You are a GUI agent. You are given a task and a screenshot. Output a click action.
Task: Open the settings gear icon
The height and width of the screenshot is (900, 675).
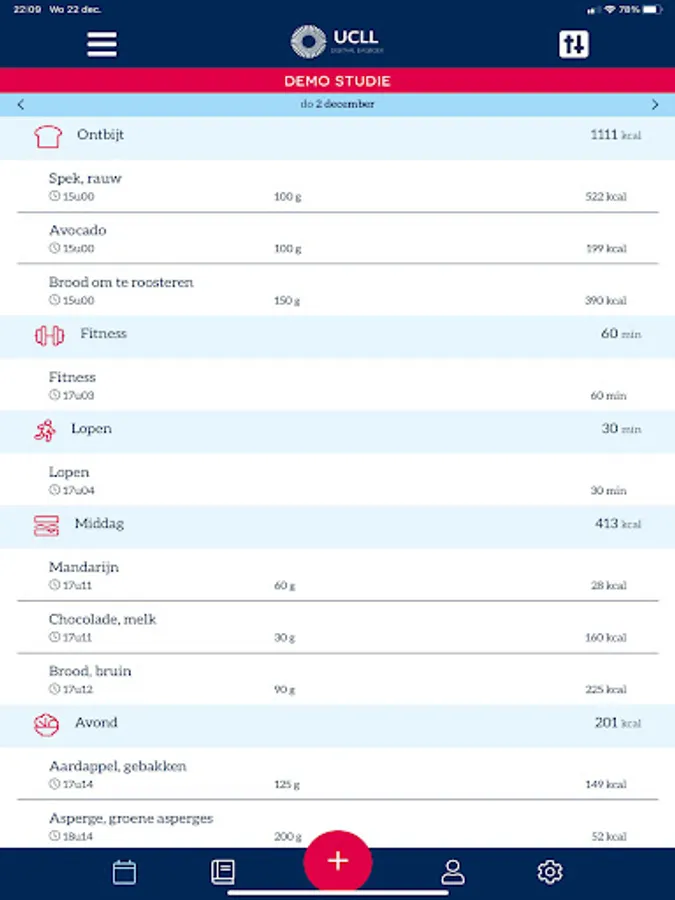click(549, 872)
